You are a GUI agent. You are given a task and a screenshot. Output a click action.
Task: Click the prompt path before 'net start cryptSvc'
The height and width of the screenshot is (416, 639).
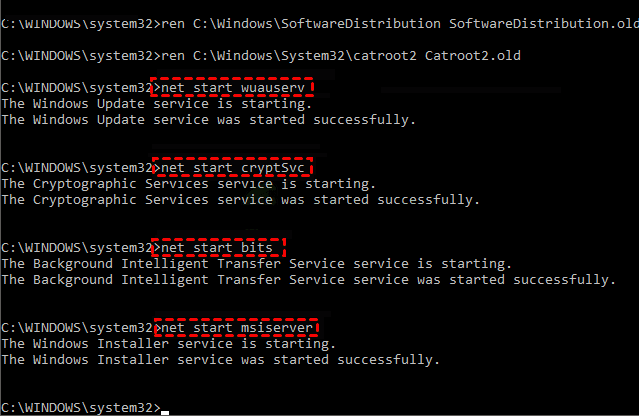(77, 167)
